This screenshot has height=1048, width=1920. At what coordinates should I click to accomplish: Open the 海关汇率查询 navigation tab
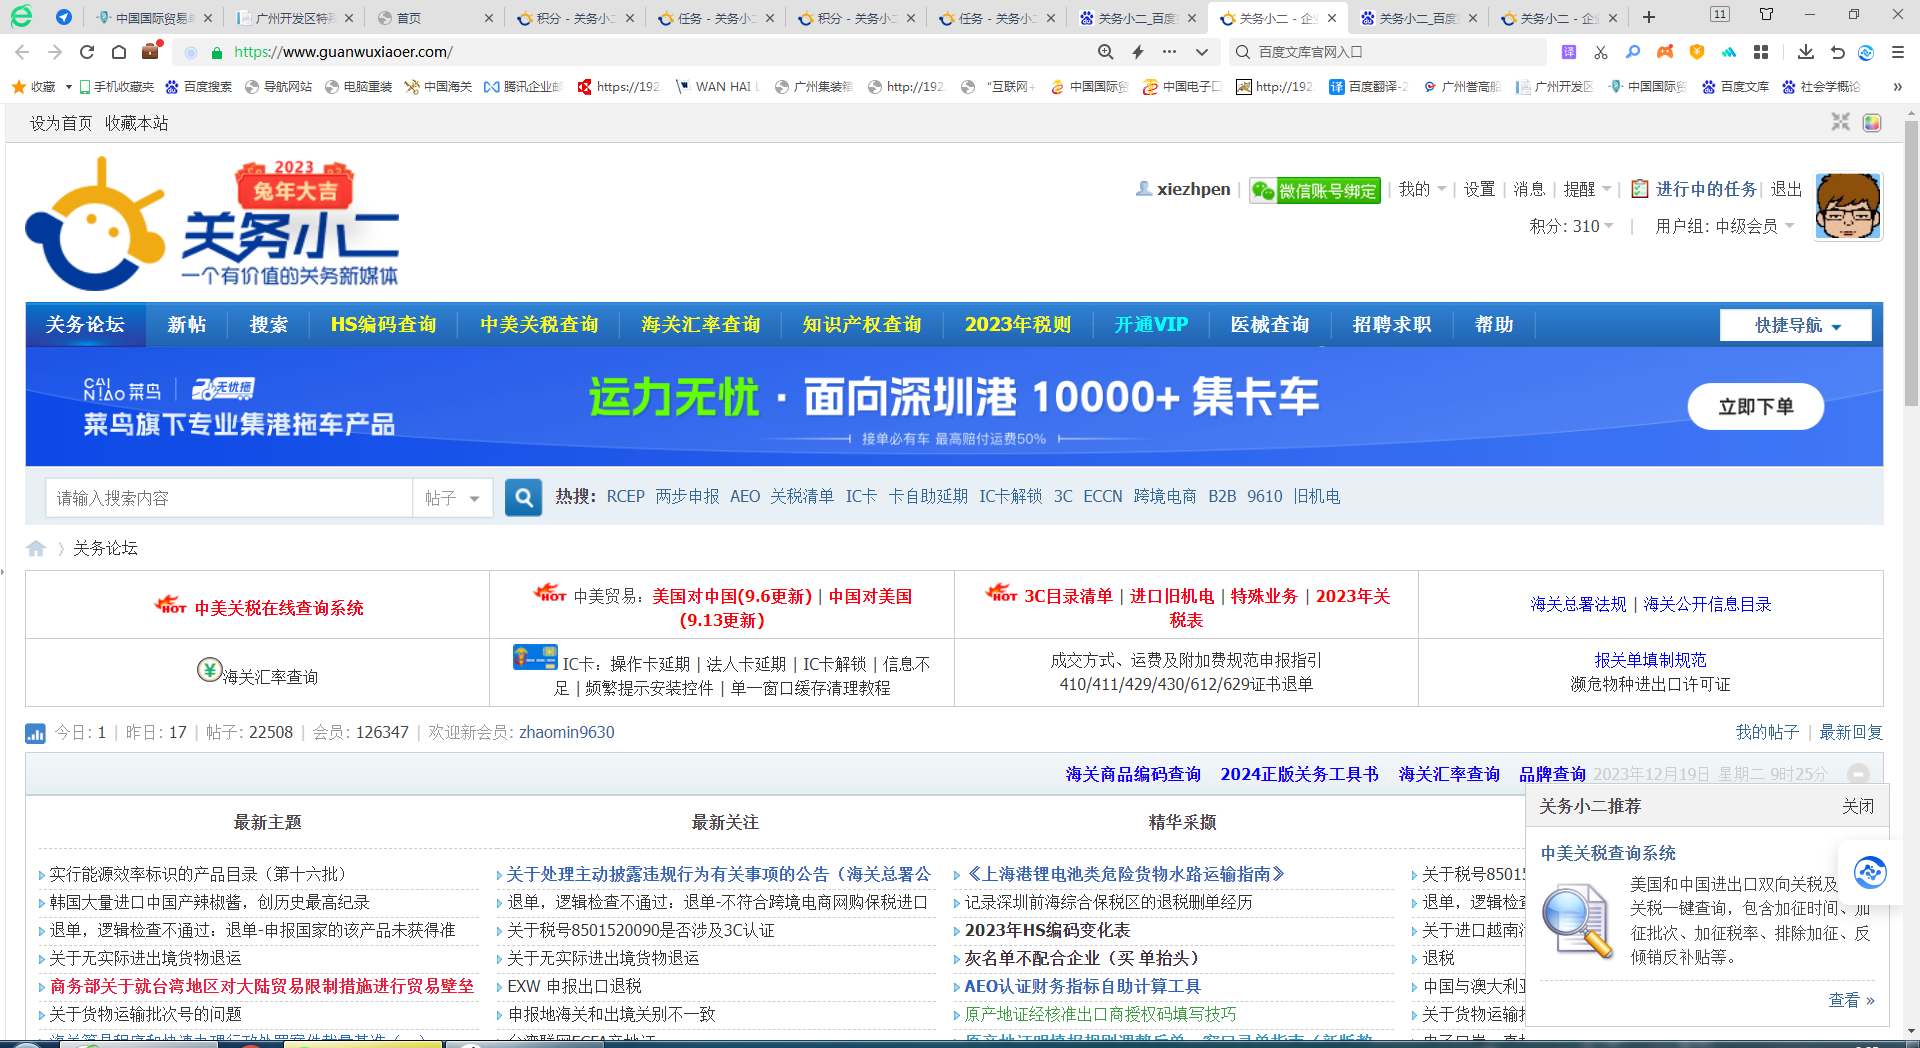701,325
